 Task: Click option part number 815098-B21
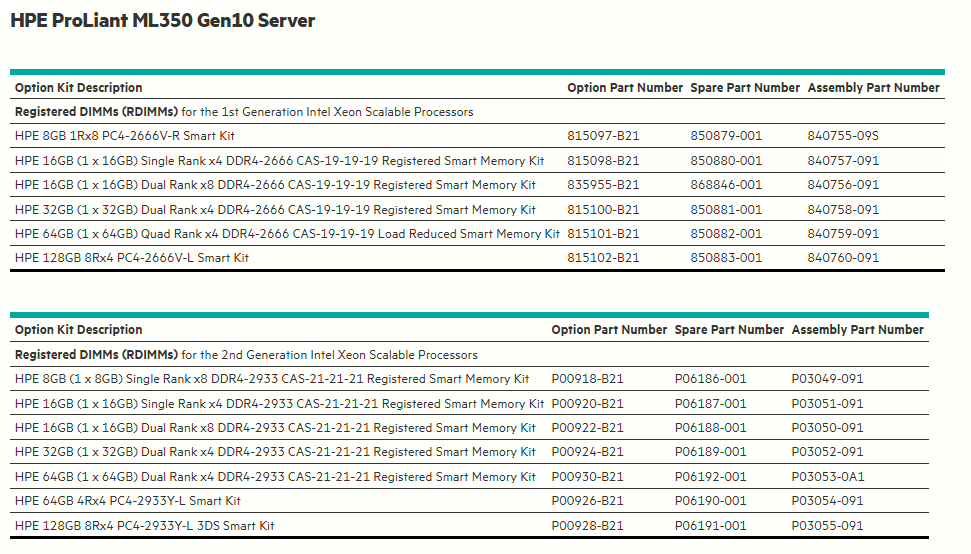coord(603,160)
